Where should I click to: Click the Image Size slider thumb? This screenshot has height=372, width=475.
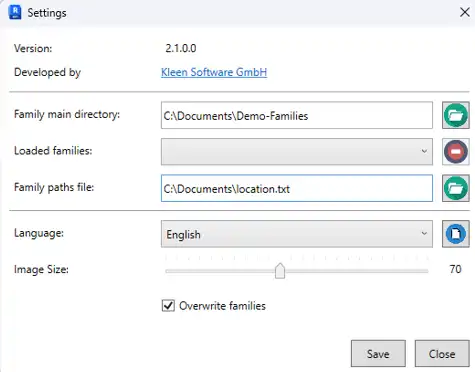click(280, 270)
